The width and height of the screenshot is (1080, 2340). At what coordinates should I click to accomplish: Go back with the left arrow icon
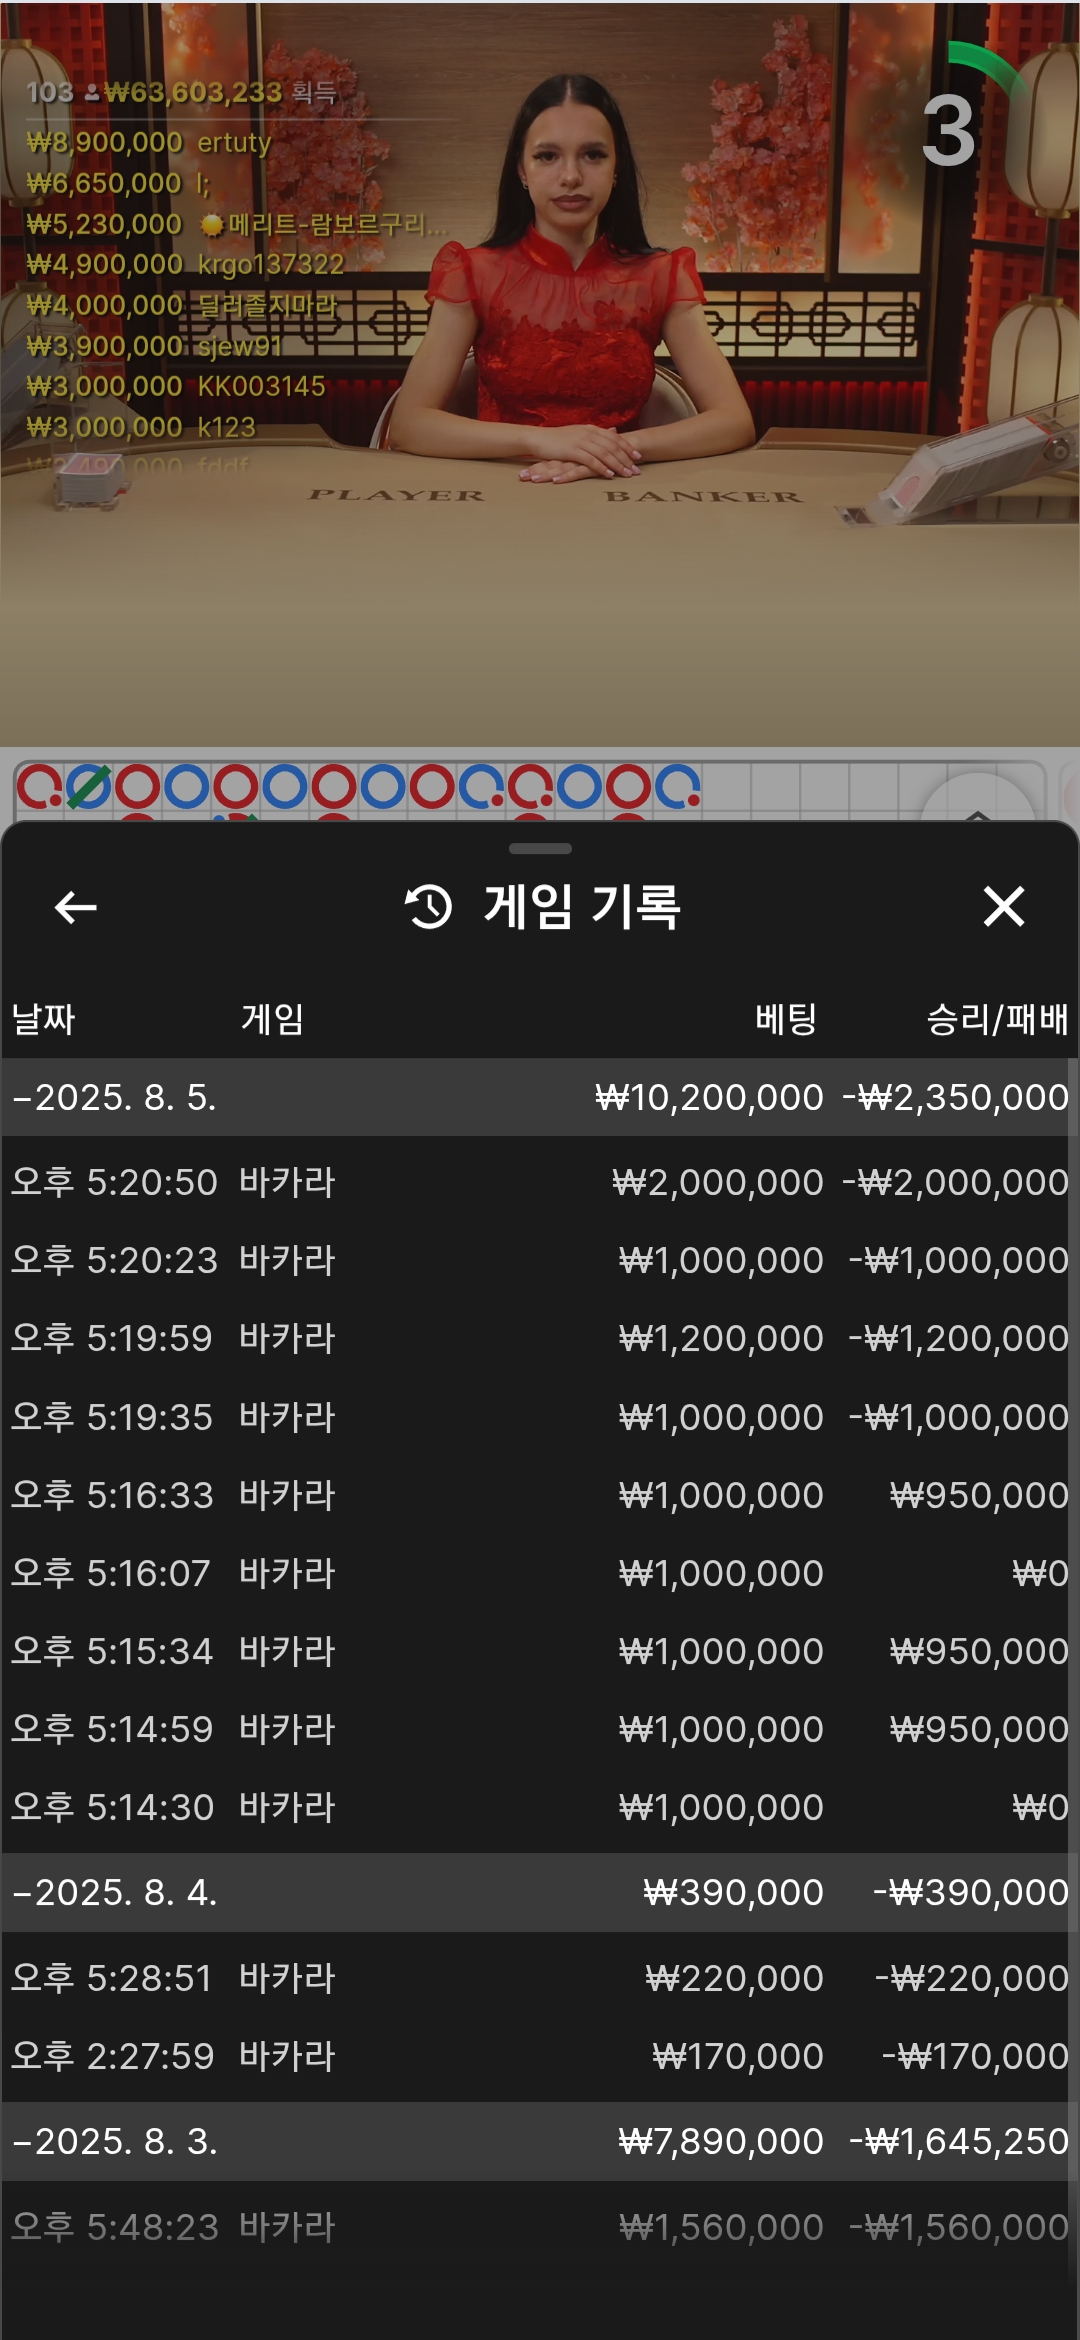pos(75,907)
